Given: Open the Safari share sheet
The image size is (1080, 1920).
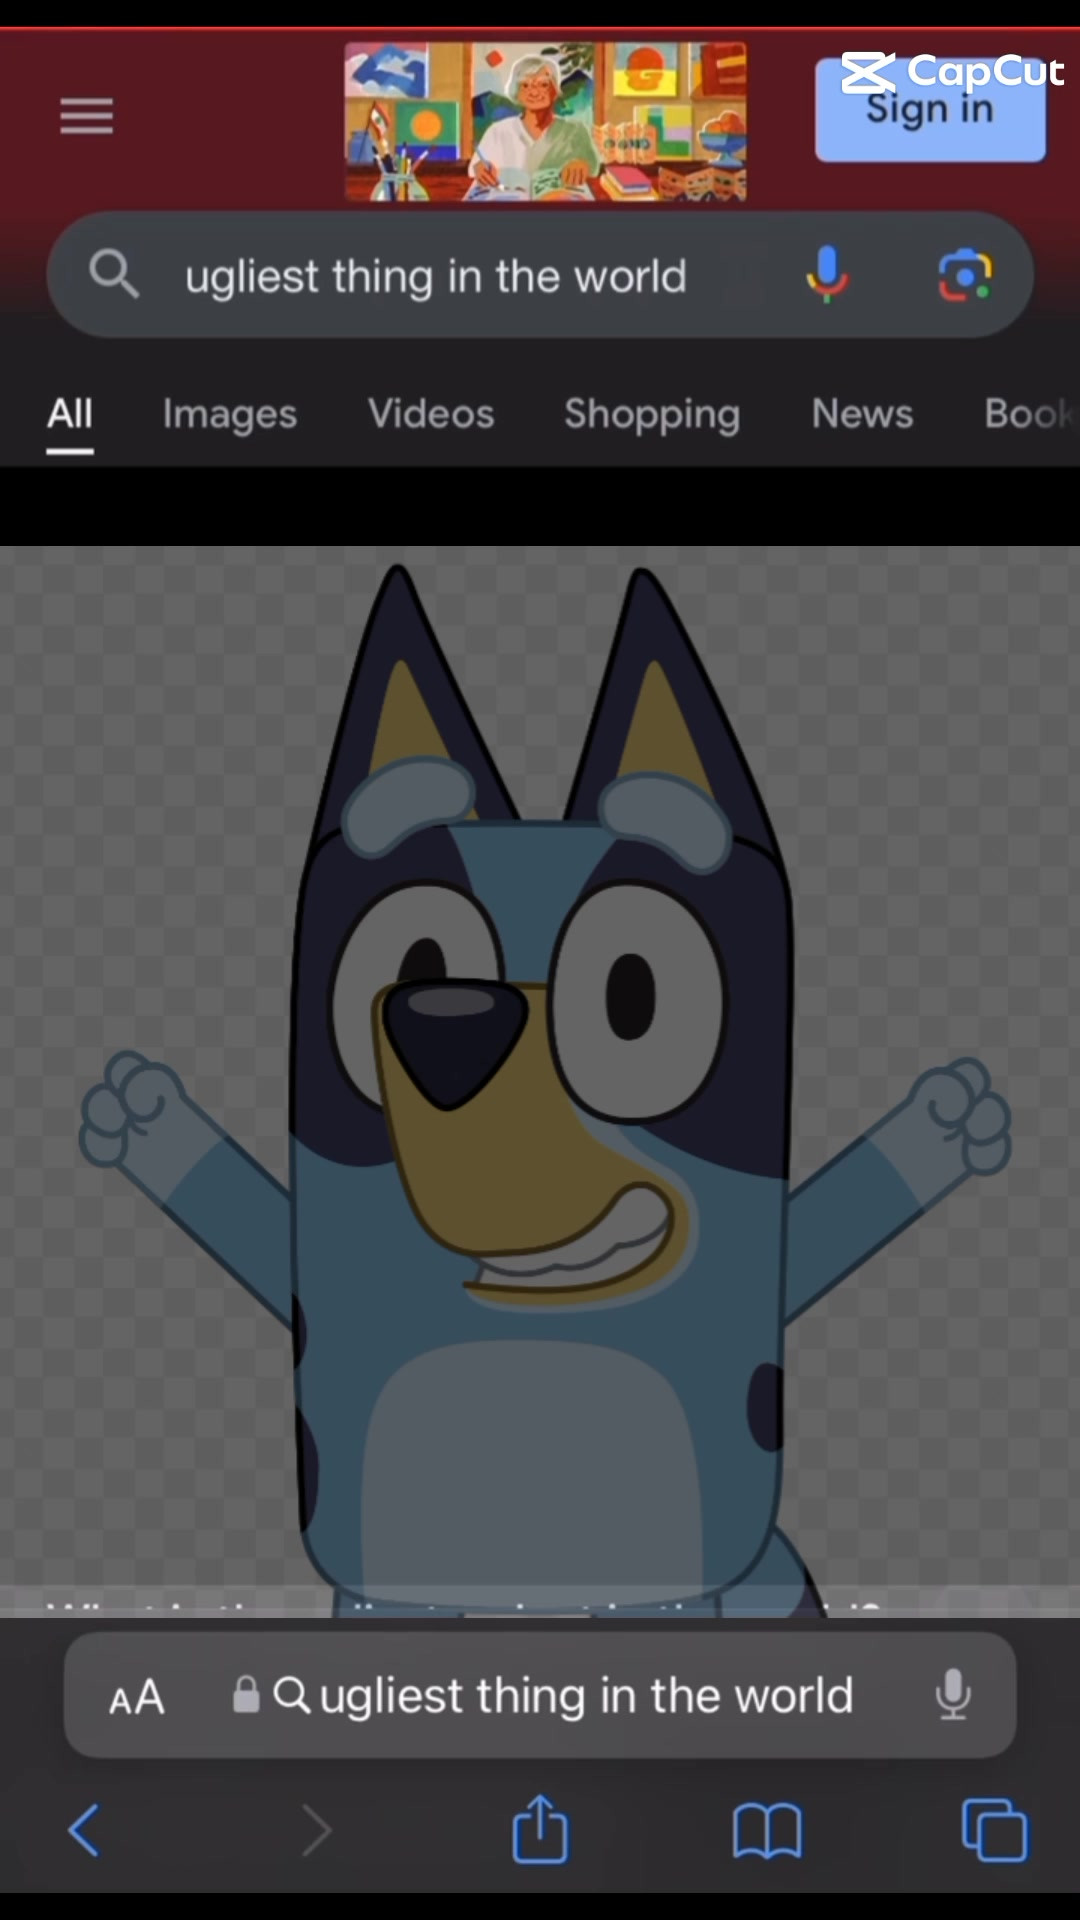Looking at the screenshot, I should click(540, 1828).
